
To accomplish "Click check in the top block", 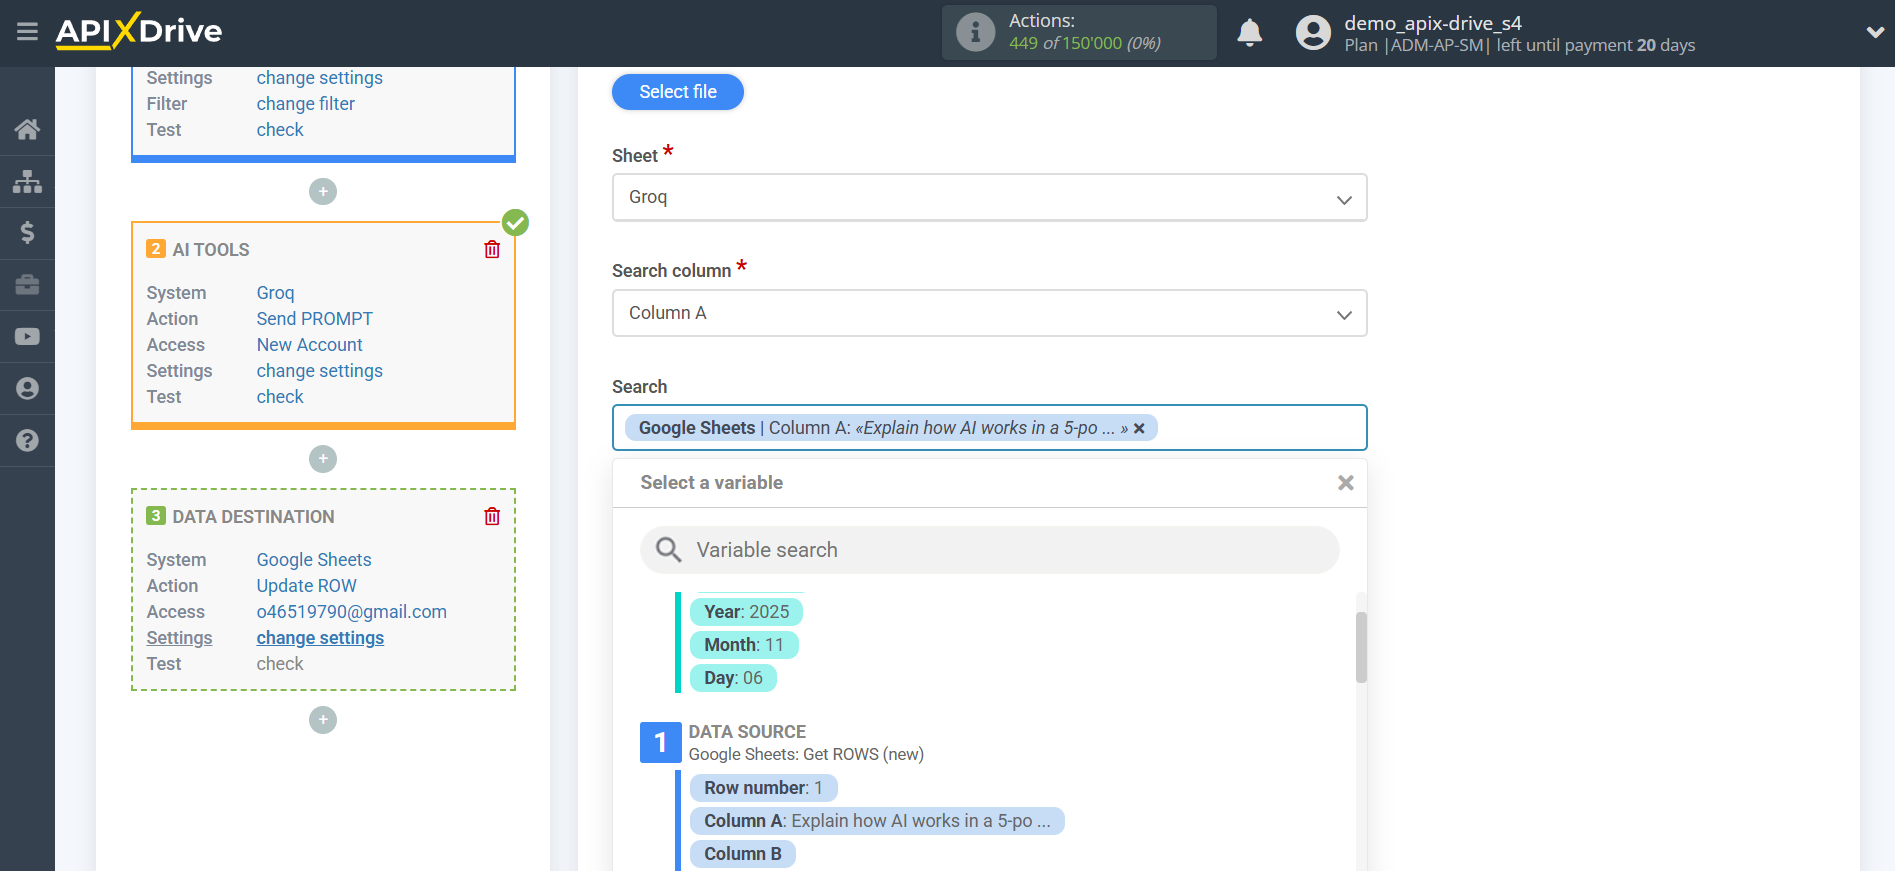I will (x=280, y=130).
